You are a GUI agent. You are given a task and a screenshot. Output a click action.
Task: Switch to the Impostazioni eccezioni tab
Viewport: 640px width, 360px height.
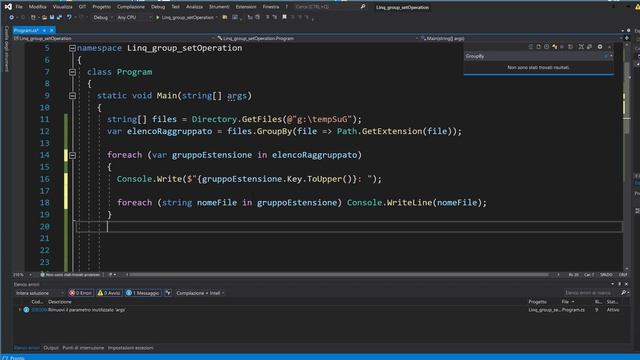click(131, 348)
